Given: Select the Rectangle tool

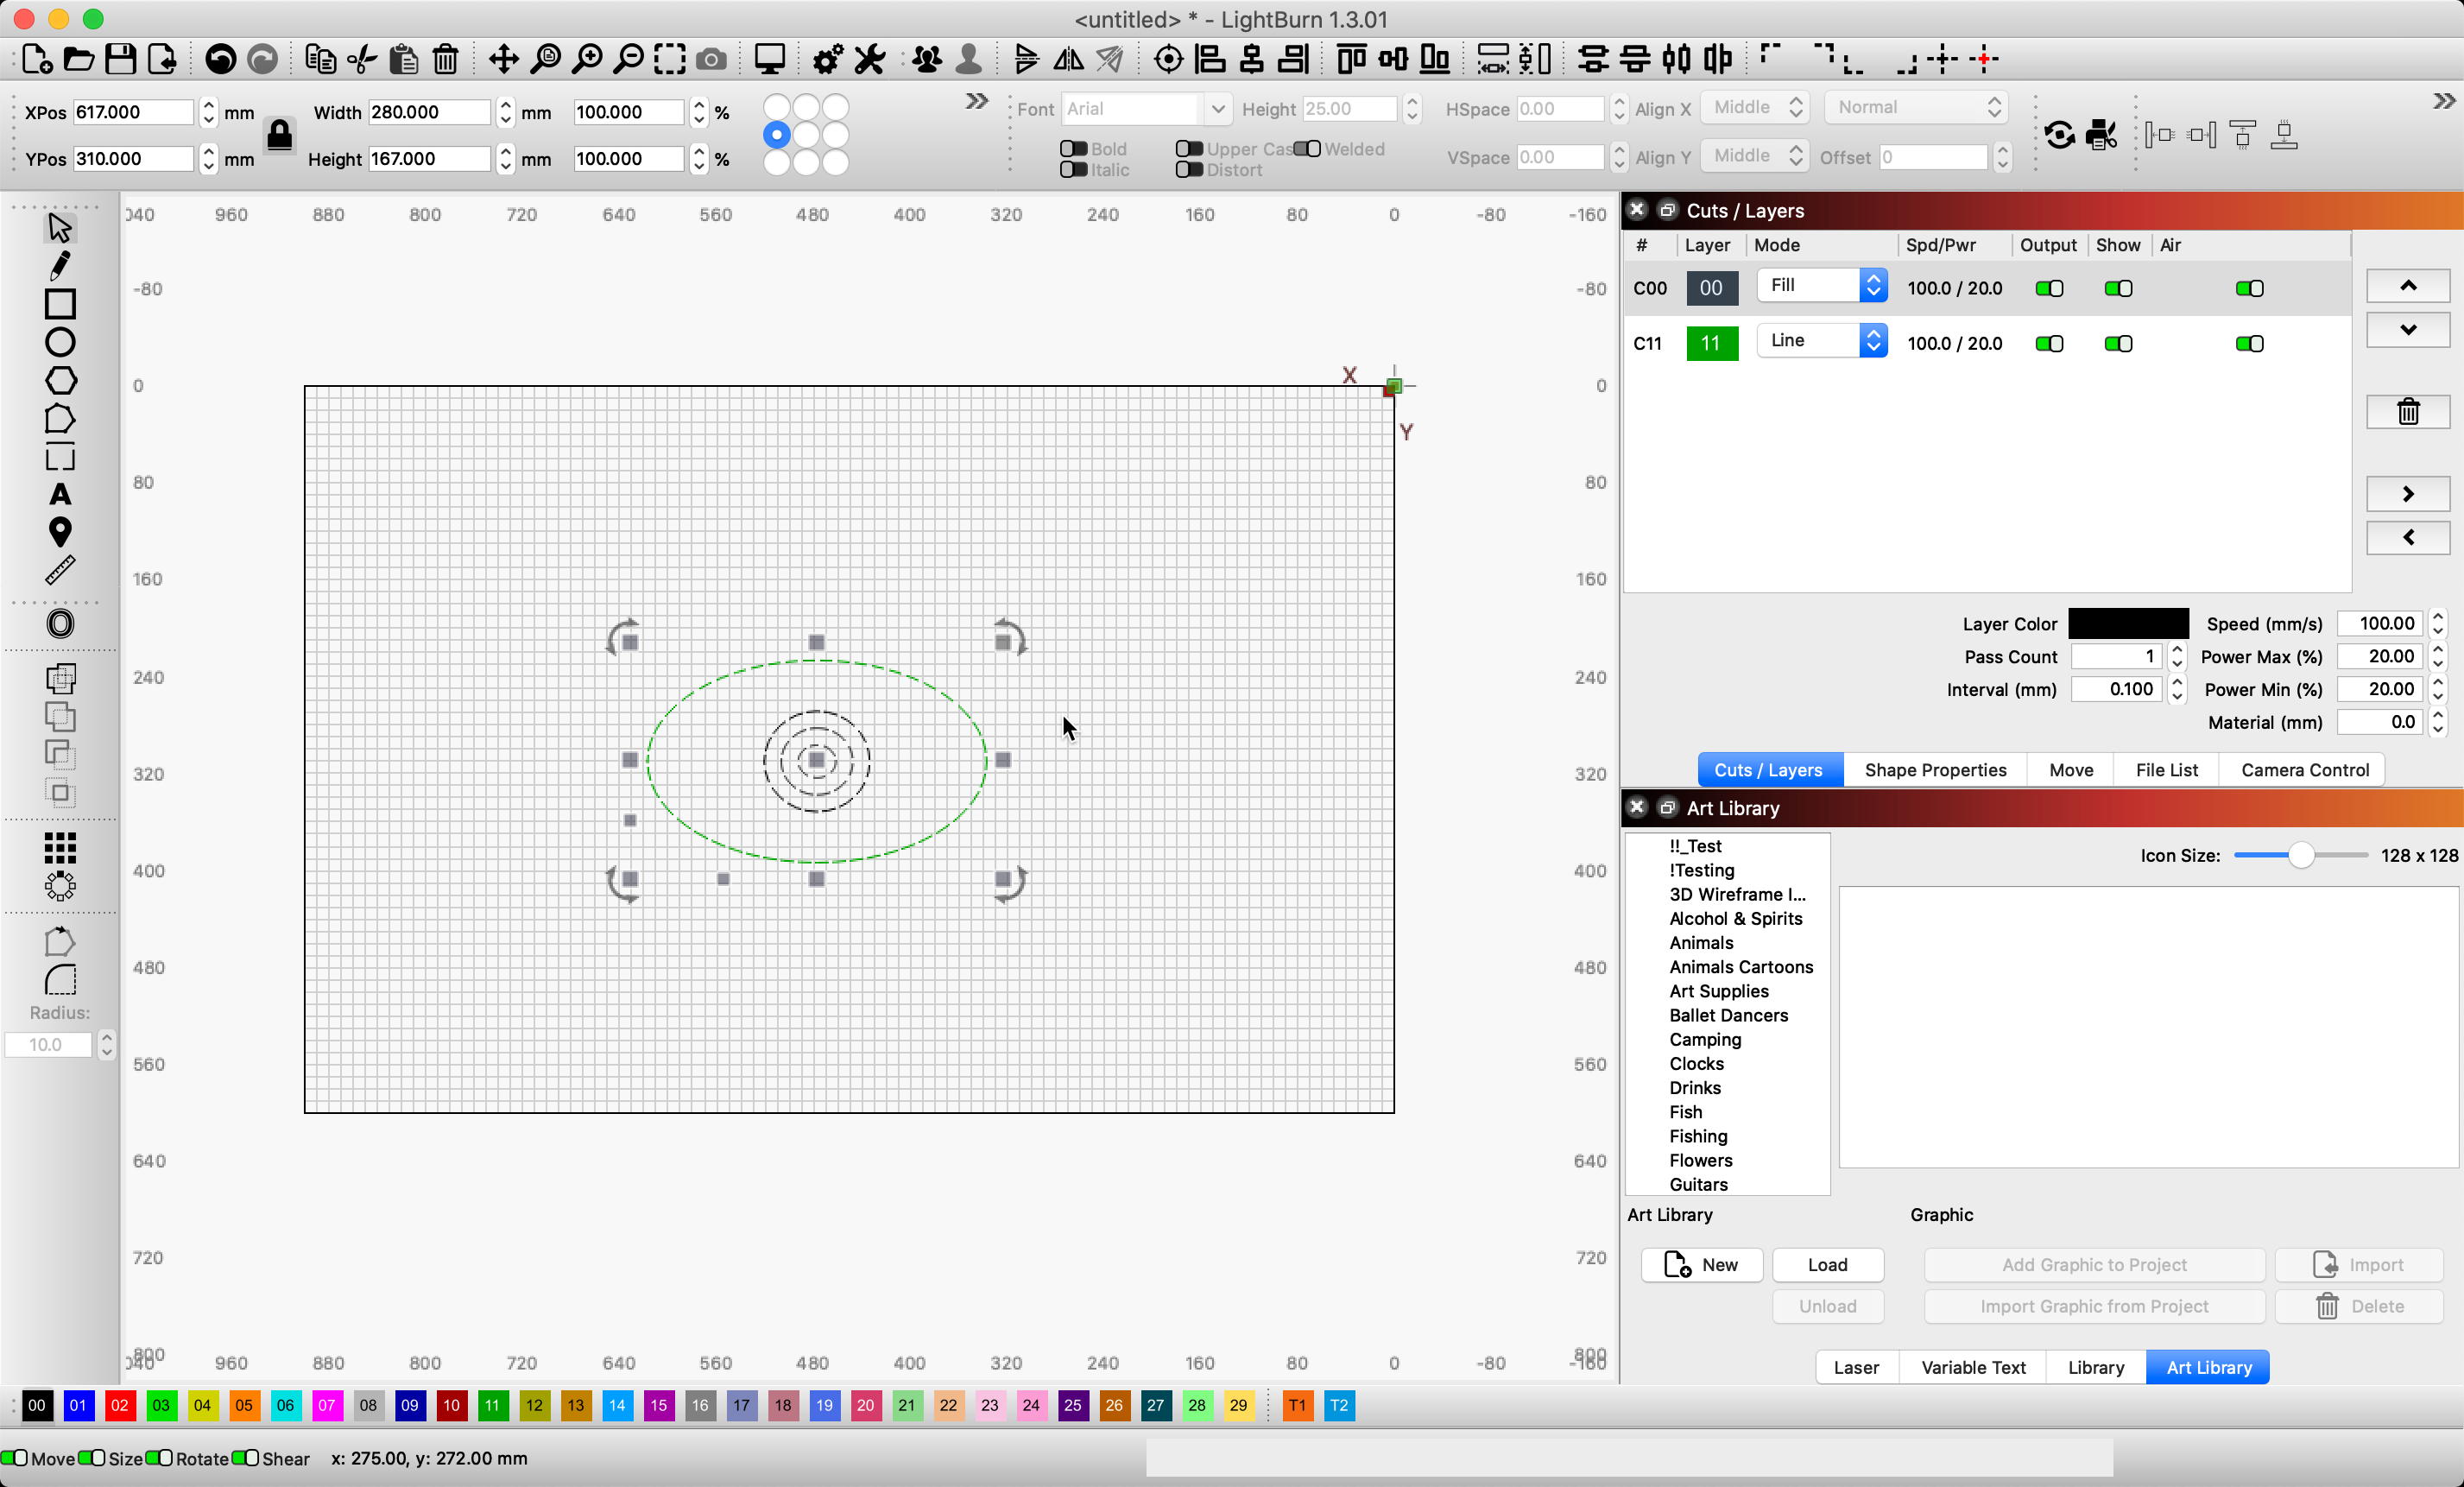Looking at the screenshot, I should (60, 304).
